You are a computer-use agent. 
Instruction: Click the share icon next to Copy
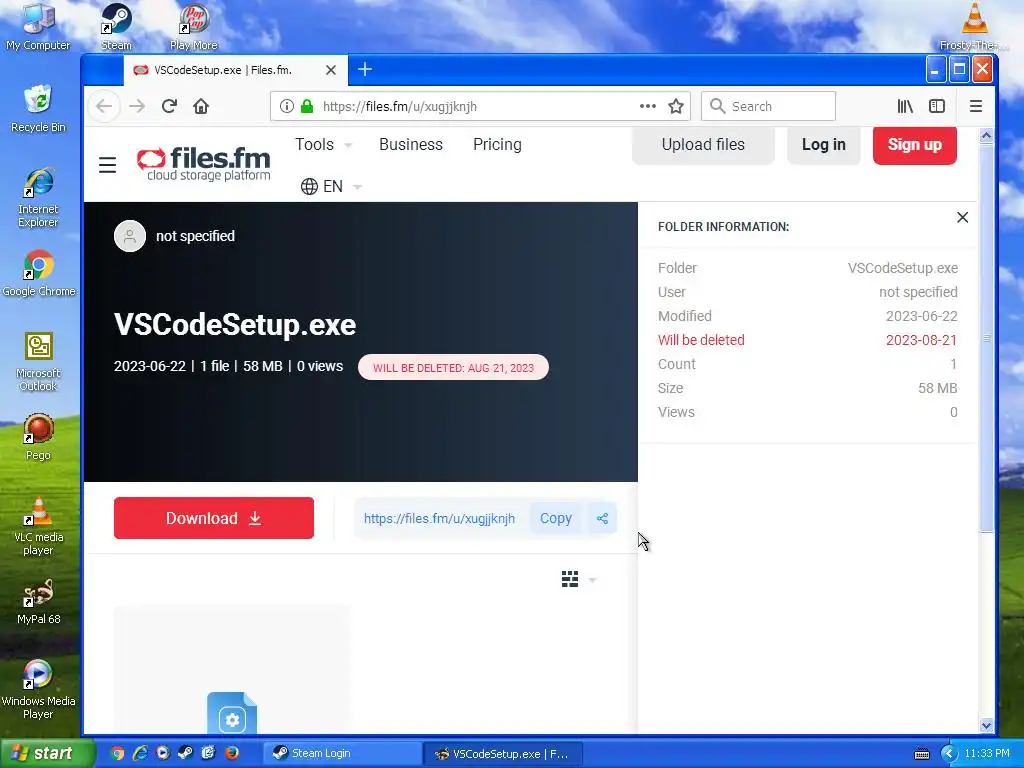[602, 519]
